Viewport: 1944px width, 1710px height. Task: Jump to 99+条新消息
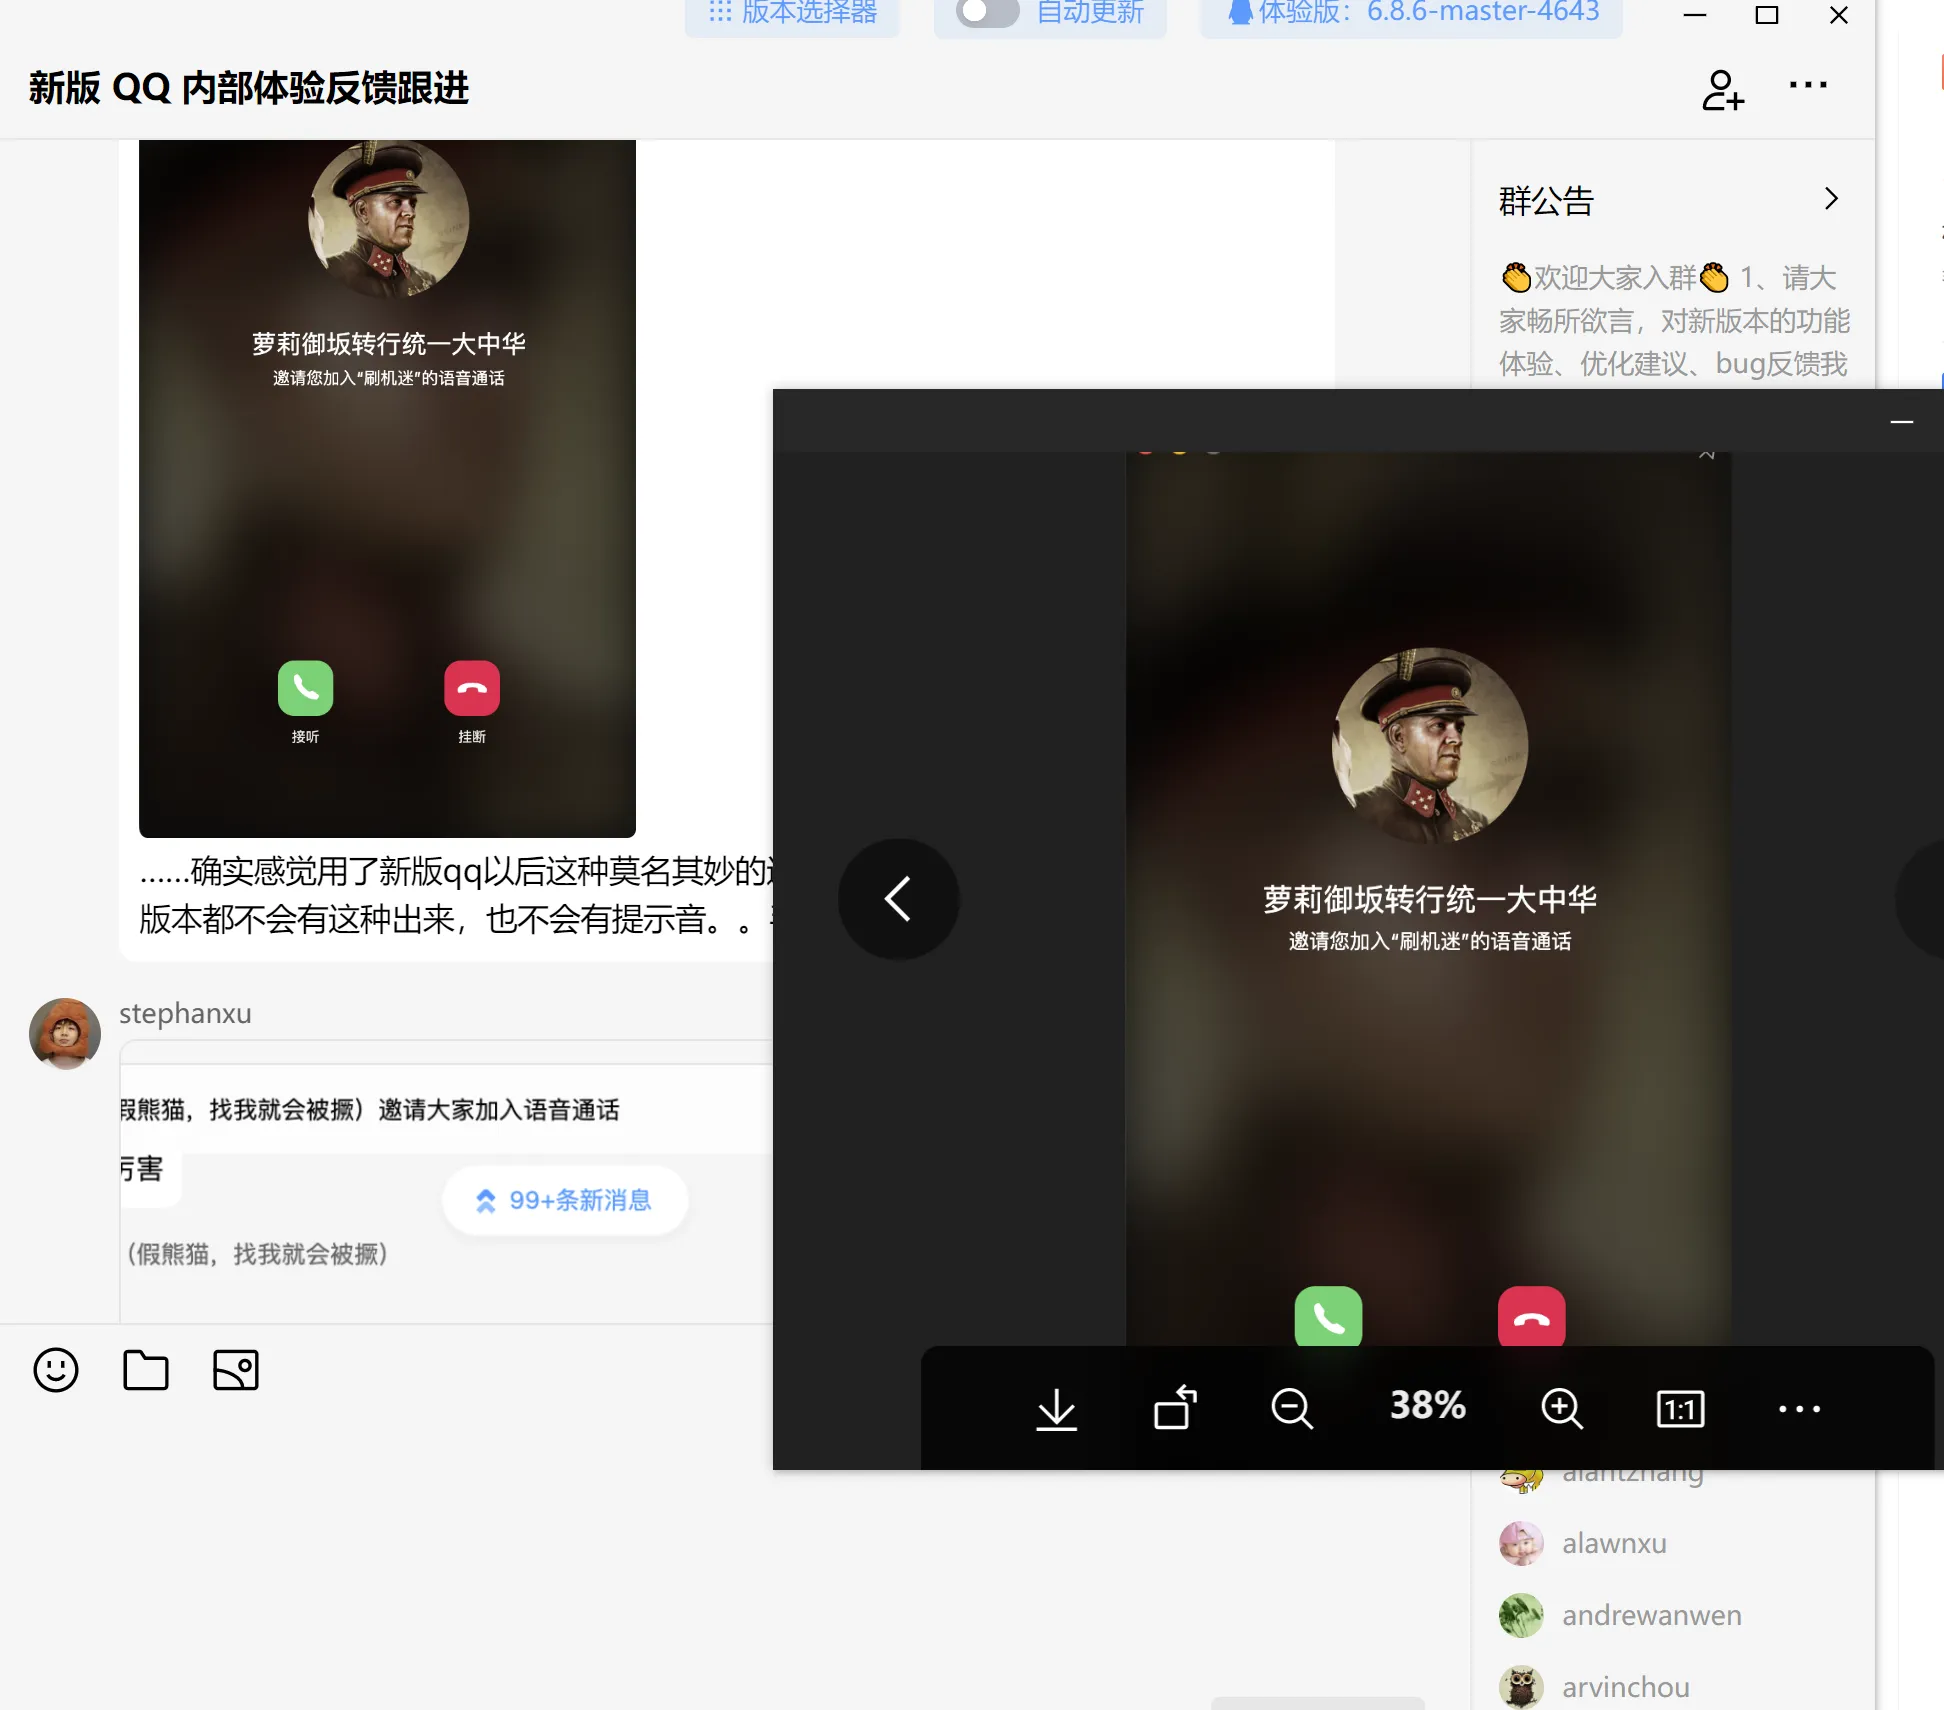pos(566,1200)
